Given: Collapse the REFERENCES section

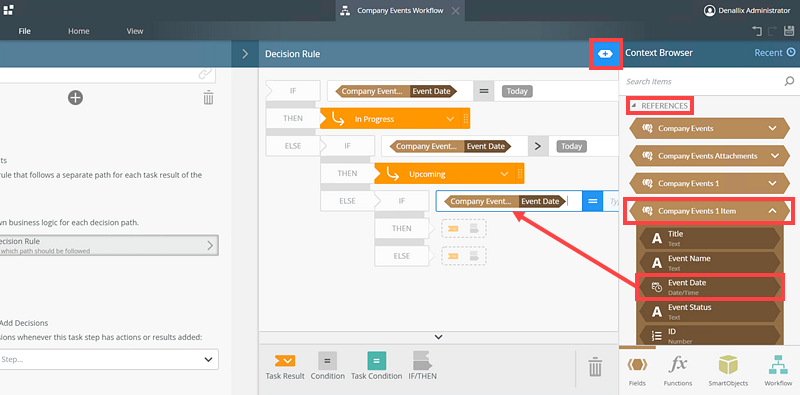Looking at the screenshot, I should point(634,106).
